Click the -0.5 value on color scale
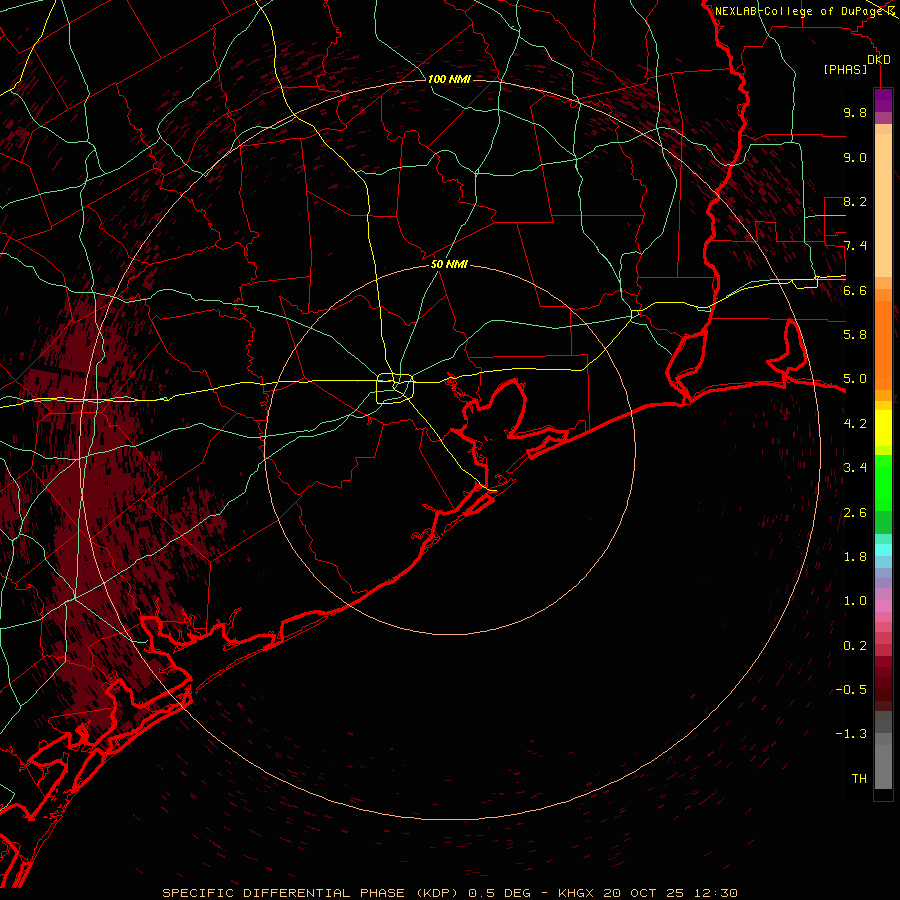Screen dimensions: 900x900 point(851,690)
